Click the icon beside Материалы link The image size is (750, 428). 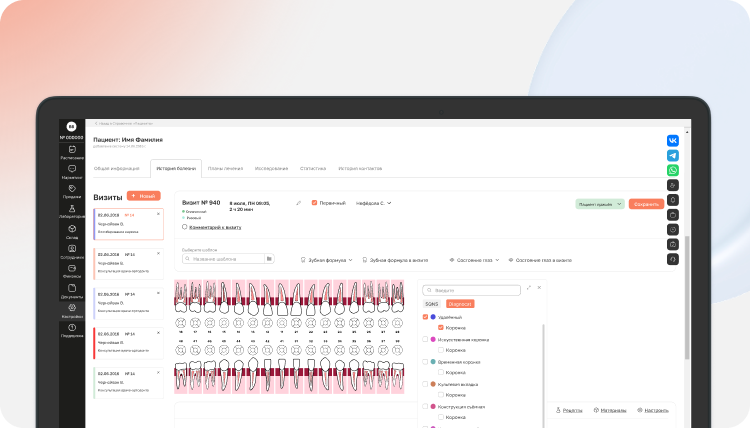pos(596,410)
